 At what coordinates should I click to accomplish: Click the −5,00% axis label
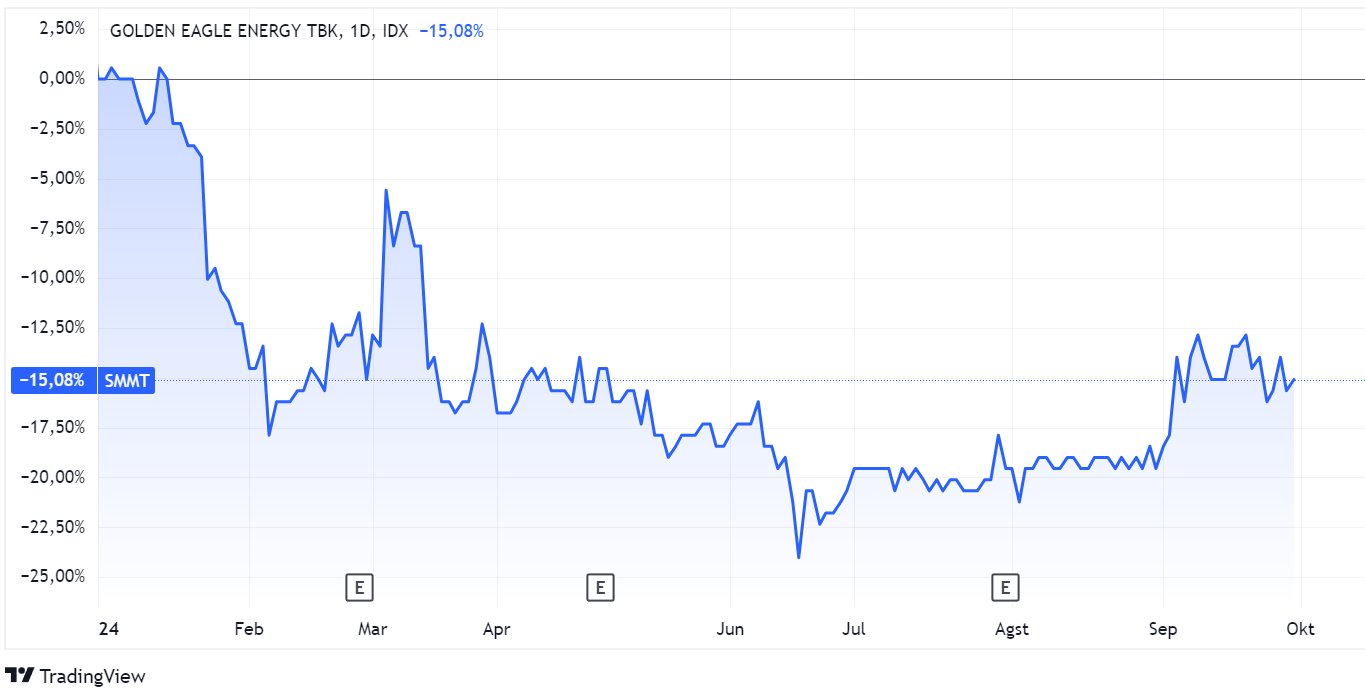(57, 178)
